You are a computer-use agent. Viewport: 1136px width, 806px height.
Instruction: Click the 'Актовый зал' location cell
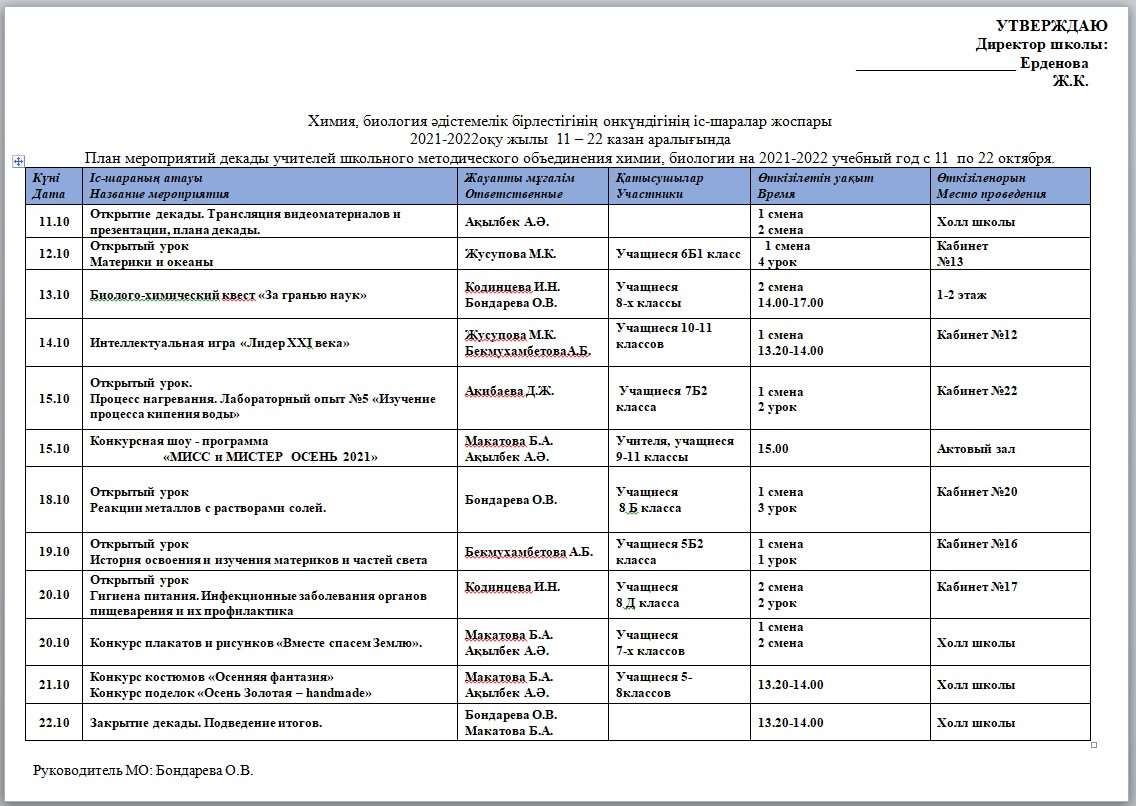pos(975,449)
